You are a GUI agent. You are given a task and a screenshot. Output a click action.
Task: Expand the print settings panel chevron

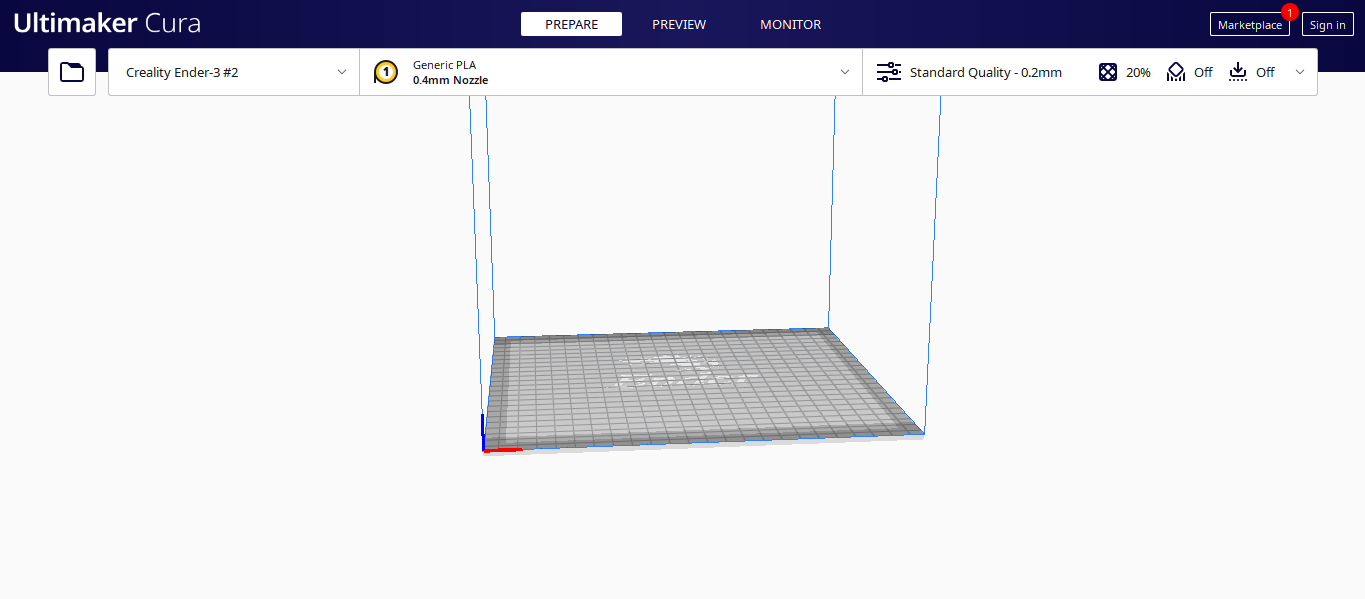(x=1300, y=72)
